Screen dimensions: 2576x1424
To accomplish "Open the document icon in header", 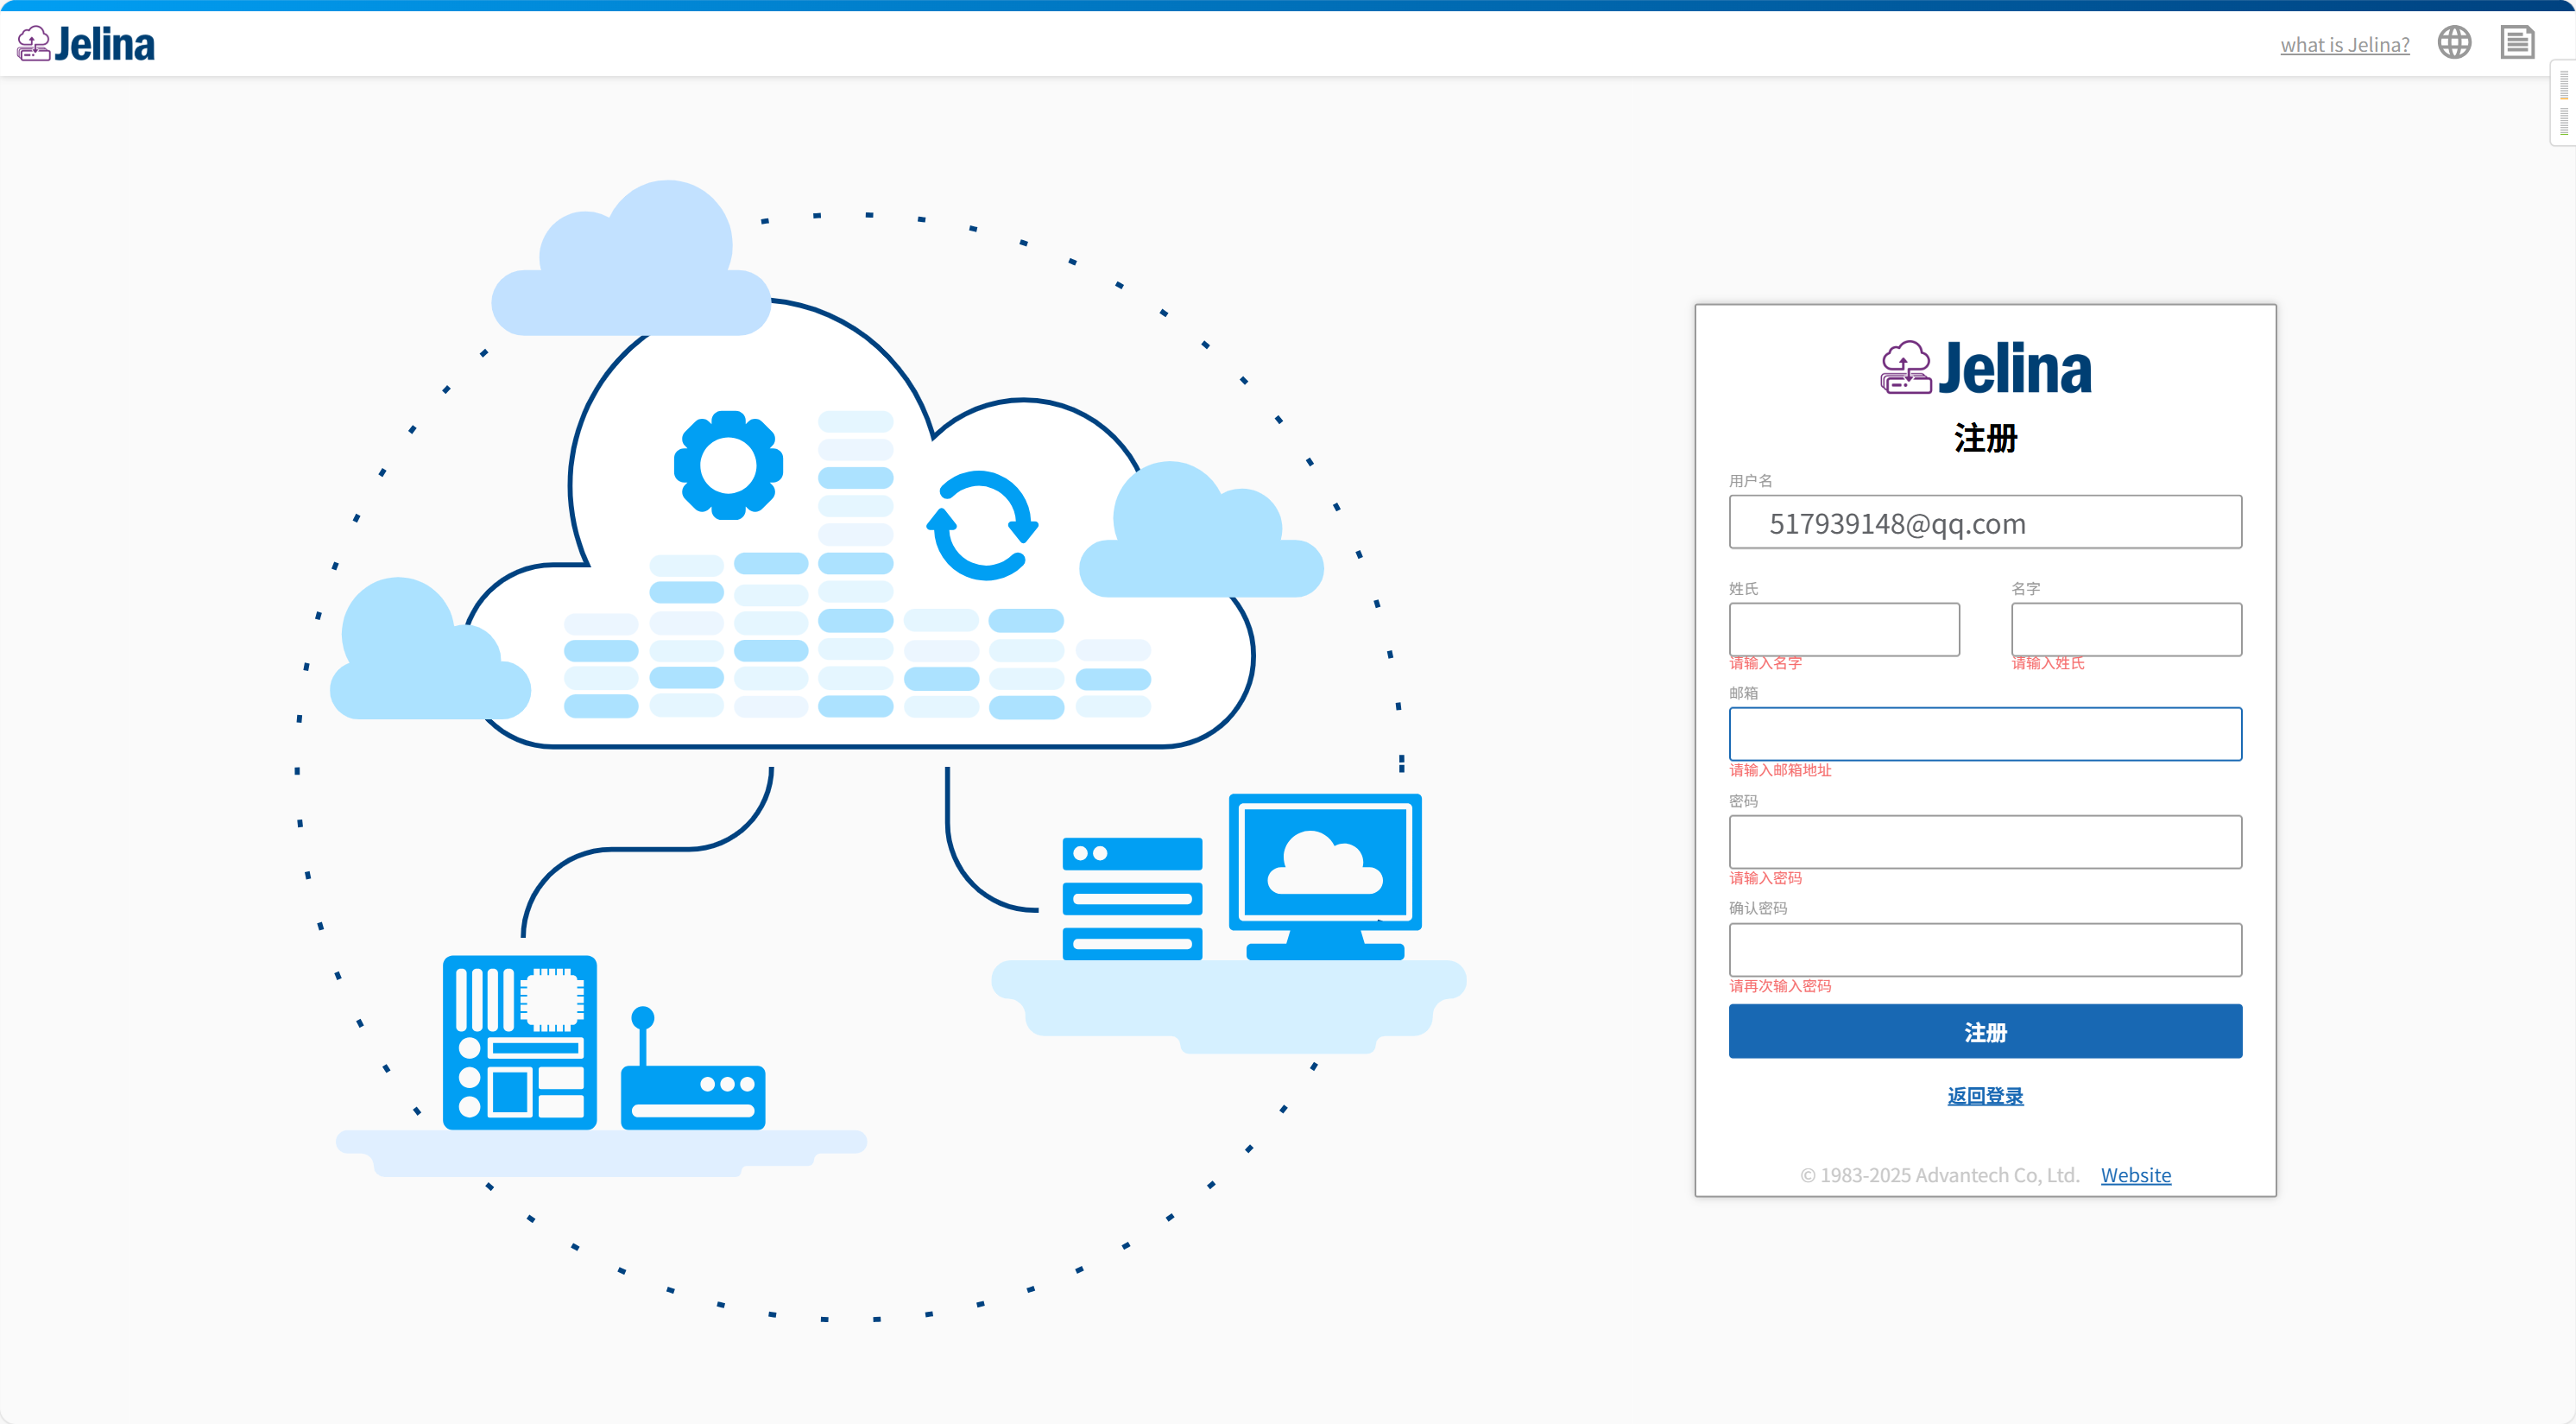I will coord(2517,43).
